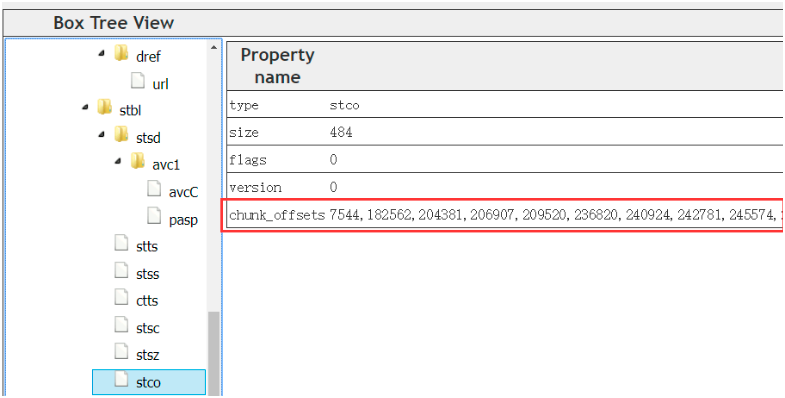Screen dimensions: 785x398
Task: Select the stbl box label
Action: (131, 111)
